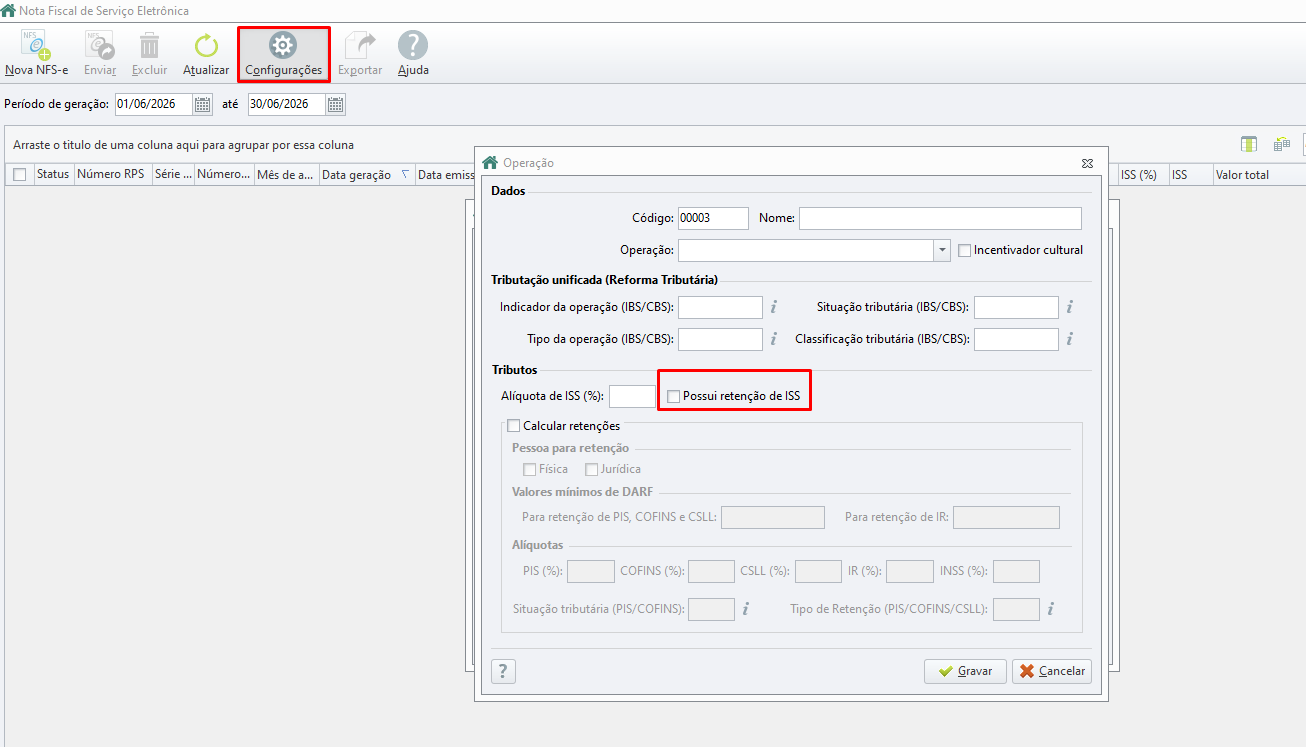Click the Status column header
The image size is (1306, 747).
53,174
